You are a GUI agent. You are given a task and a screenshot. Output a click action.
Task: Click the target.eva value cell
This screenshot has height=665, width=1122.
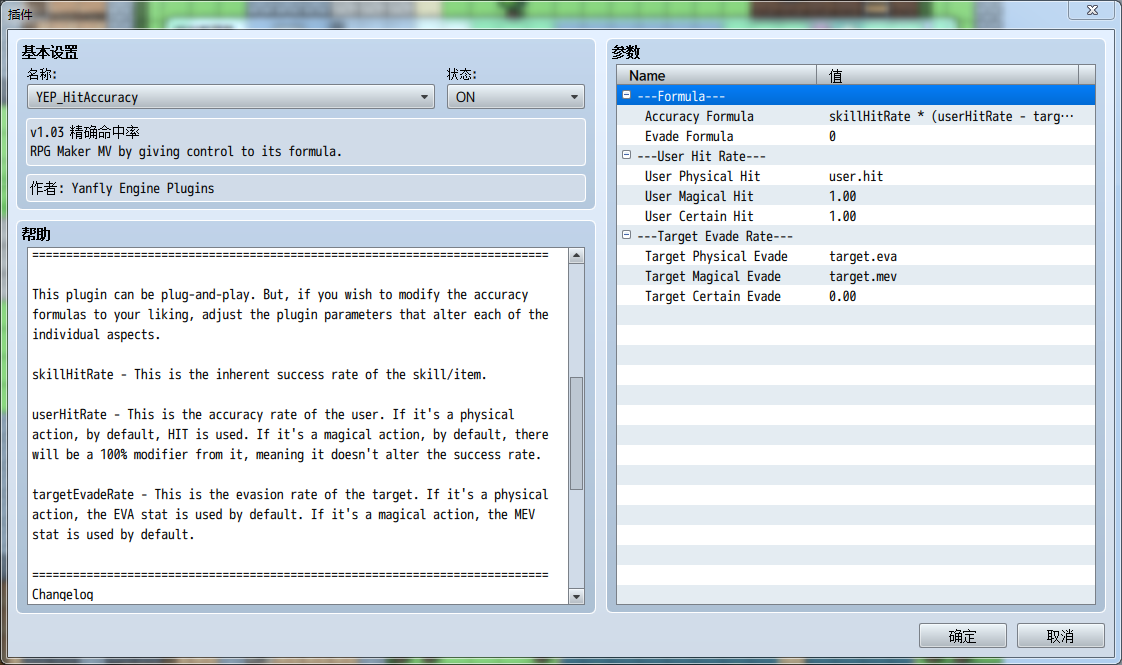click(862, 256)
